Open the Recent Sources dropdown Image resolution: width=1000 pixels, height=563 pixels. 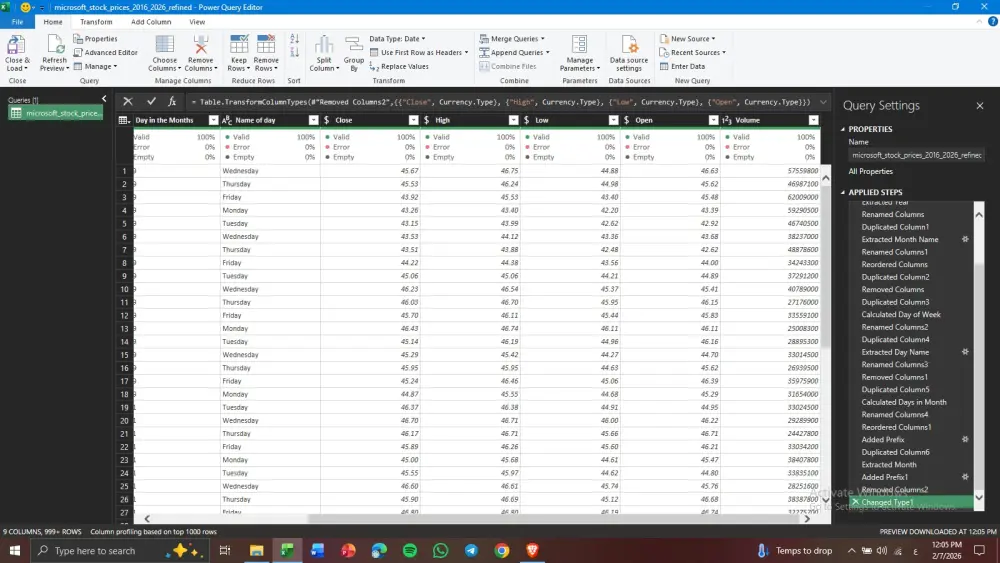(692, 53)
